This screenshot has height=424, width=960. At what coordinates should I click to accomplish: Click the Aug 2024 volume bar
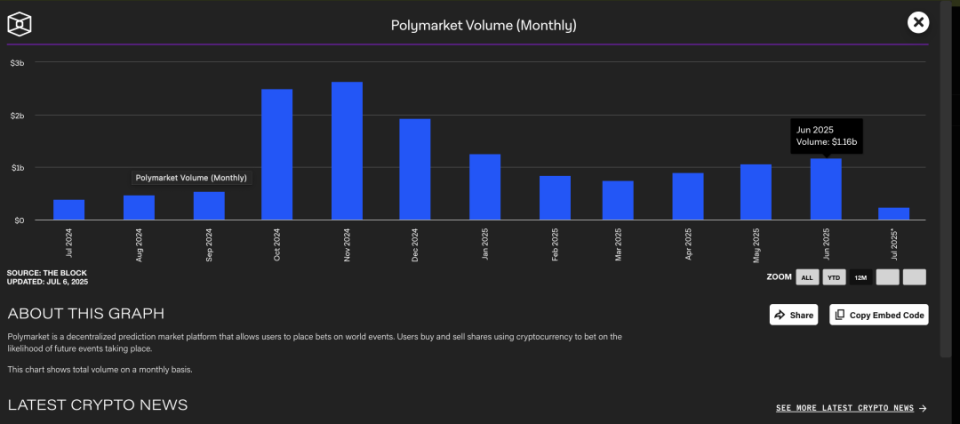pos(139,207)
